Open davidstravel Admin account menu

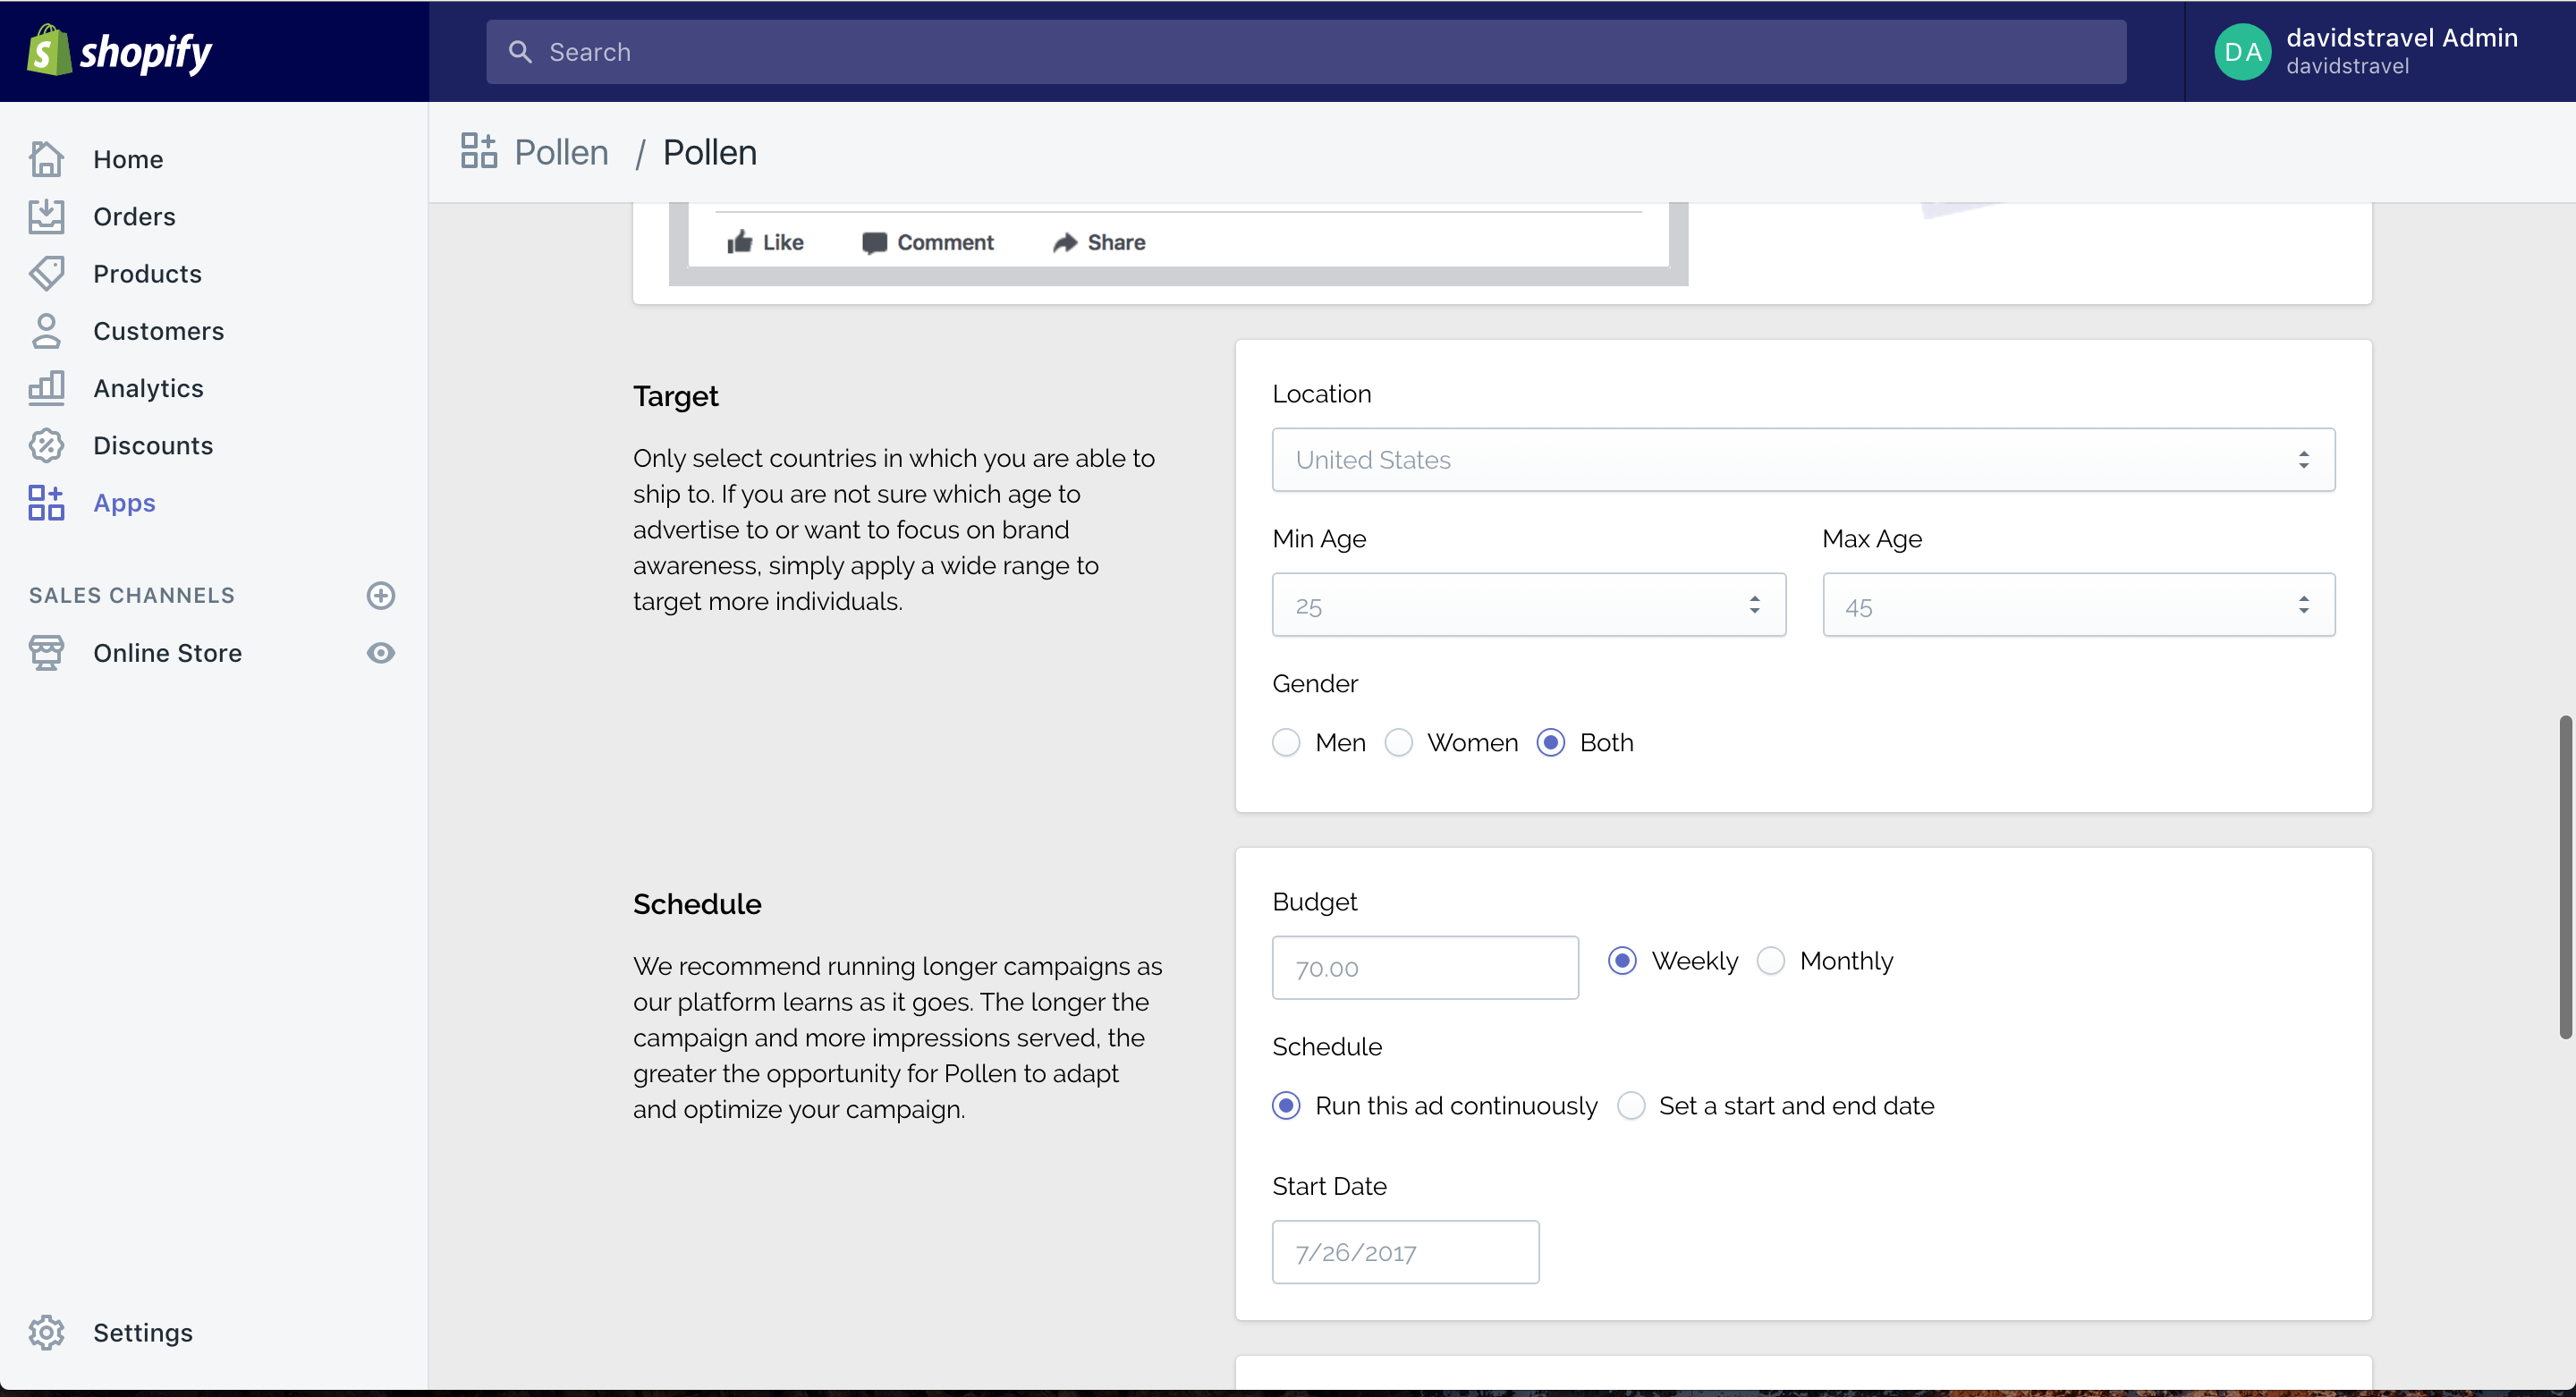tap(2378, 52)
